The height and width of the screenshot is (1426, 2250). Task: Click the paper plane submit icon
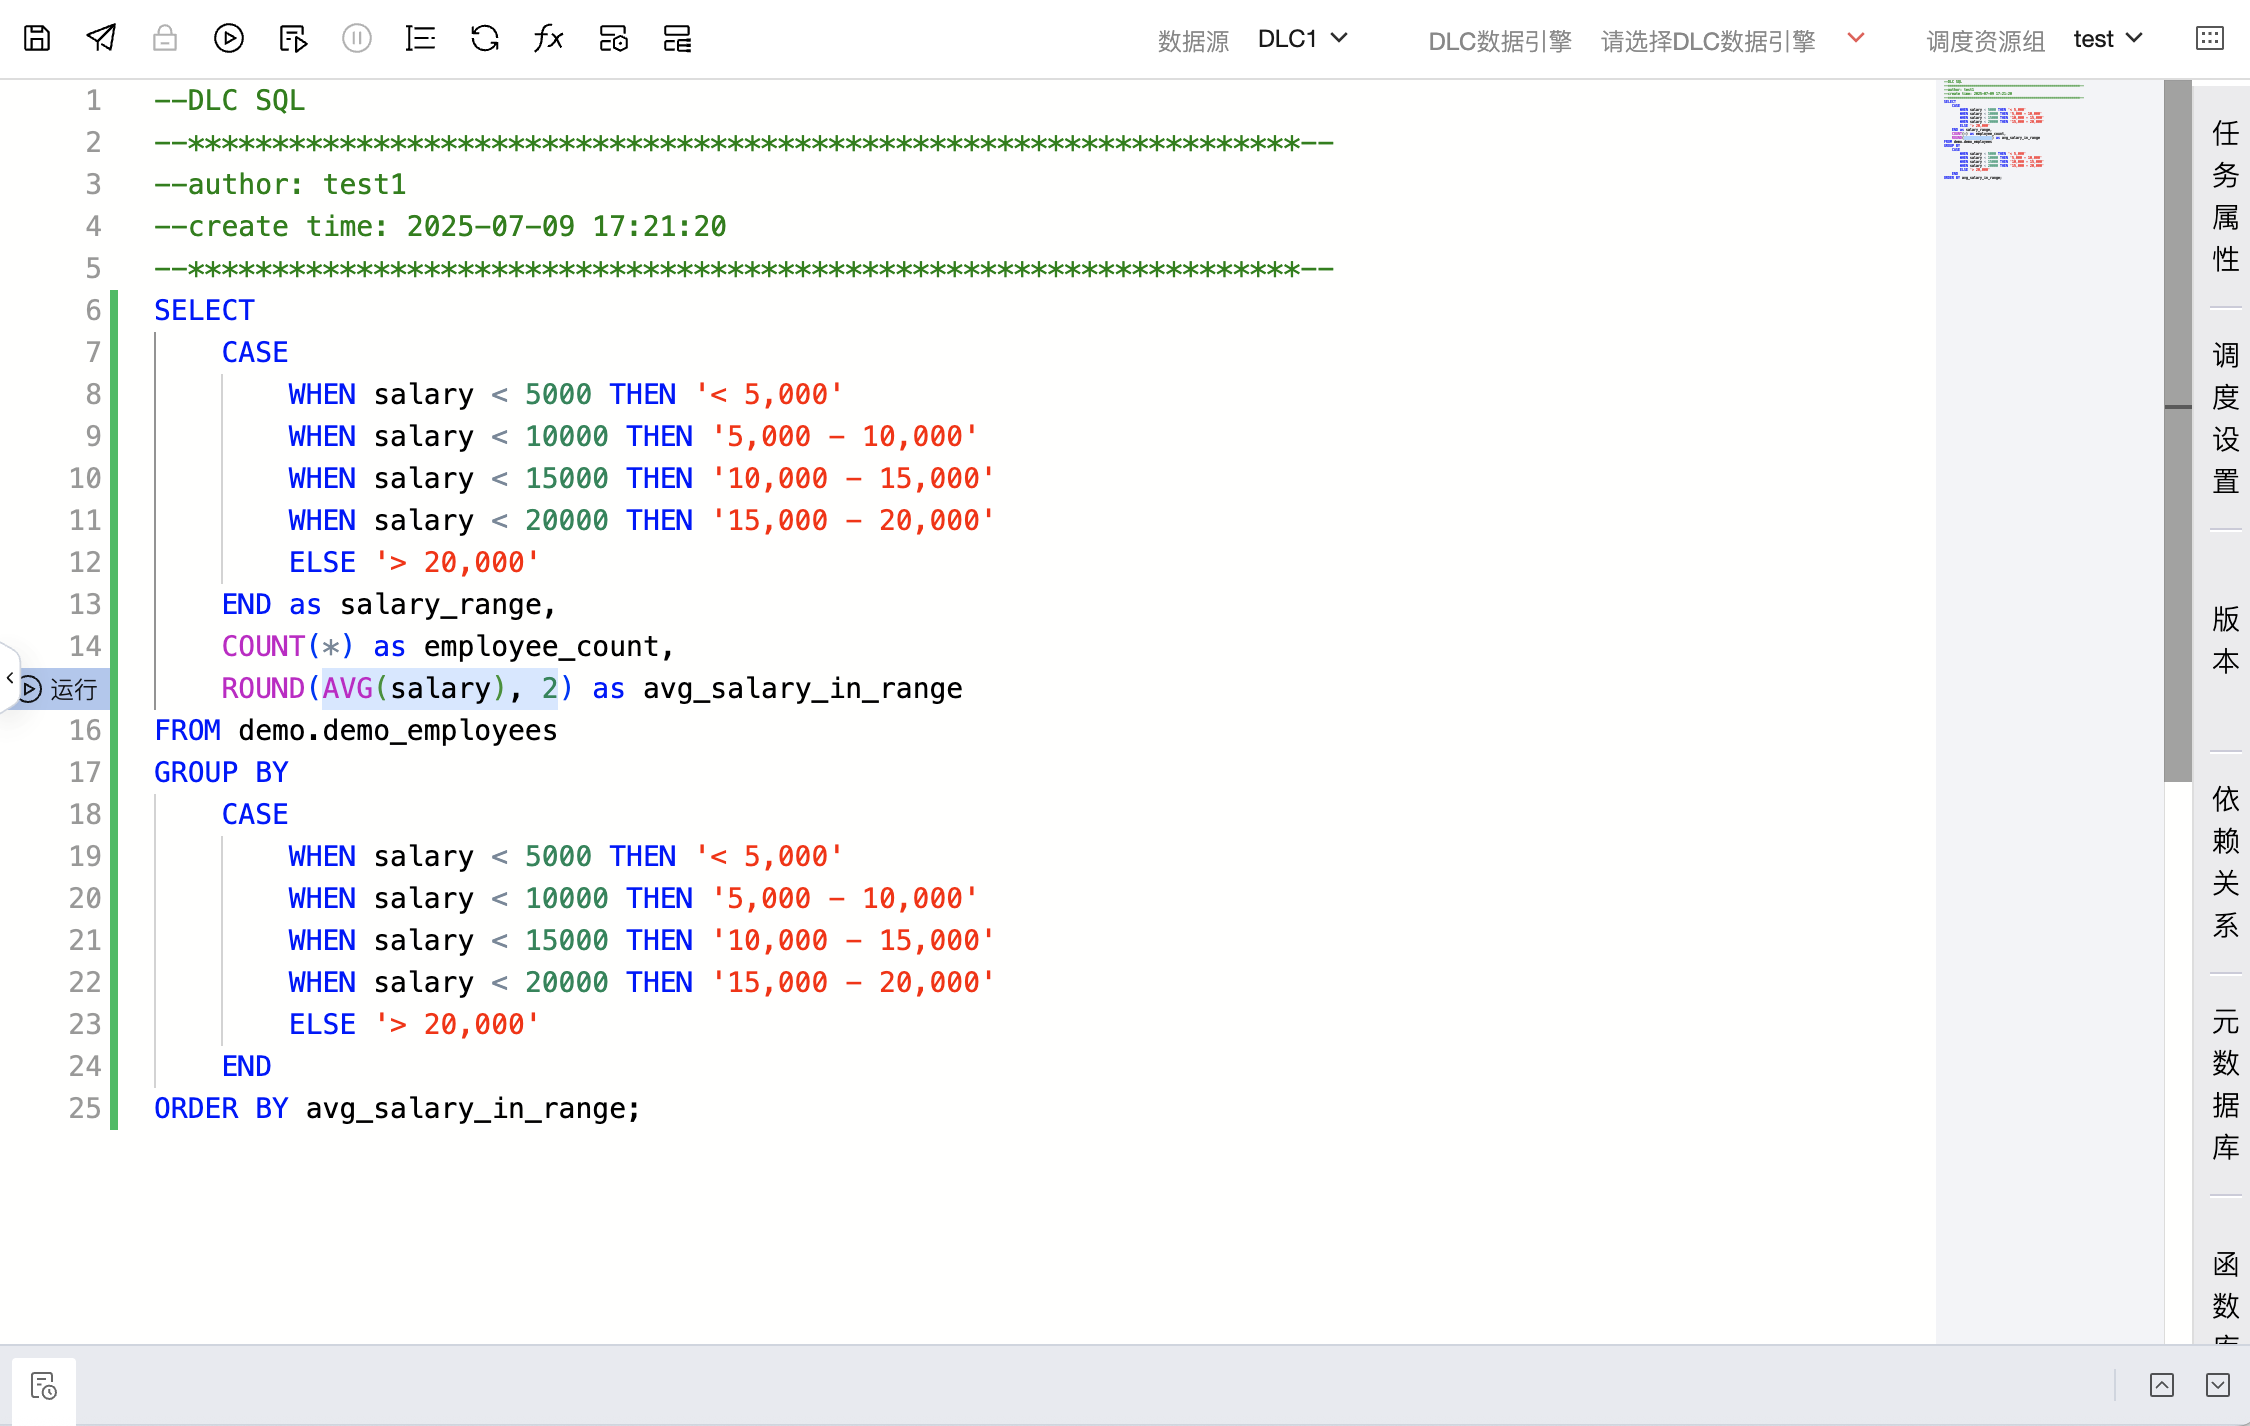101,39
